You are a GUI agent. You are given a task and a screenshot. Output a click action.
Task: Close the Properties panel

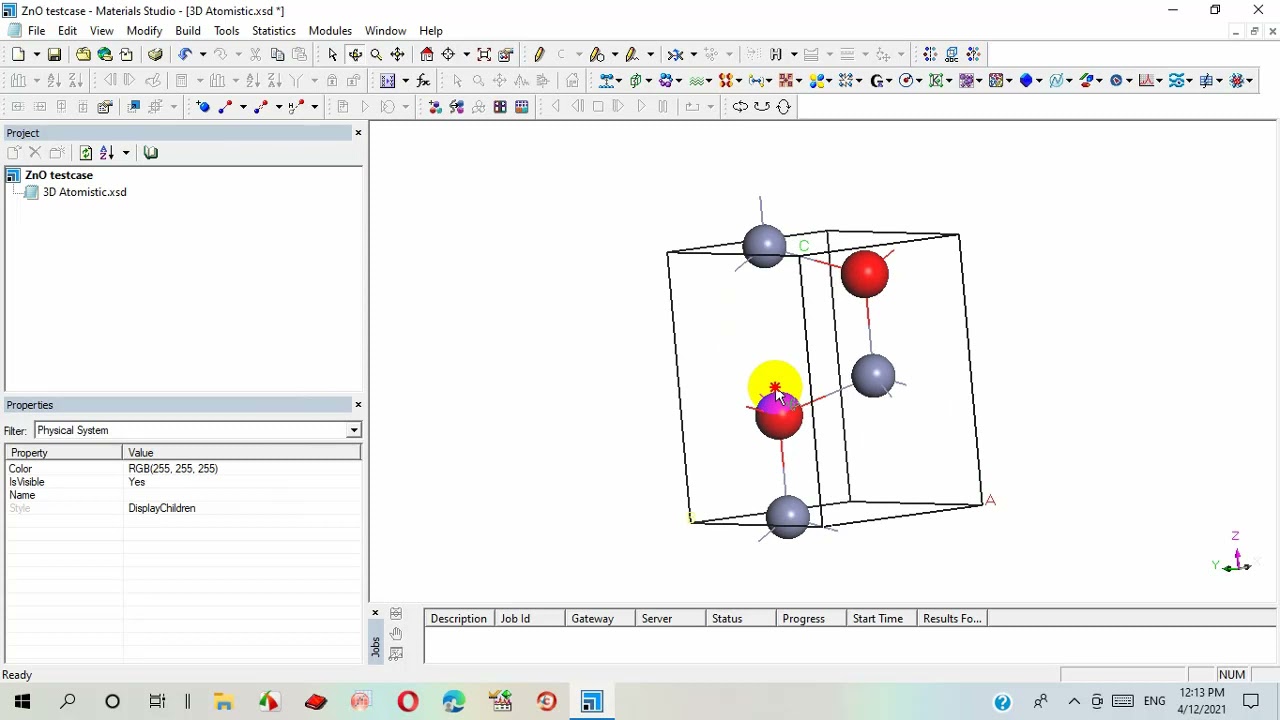point(358,404)
